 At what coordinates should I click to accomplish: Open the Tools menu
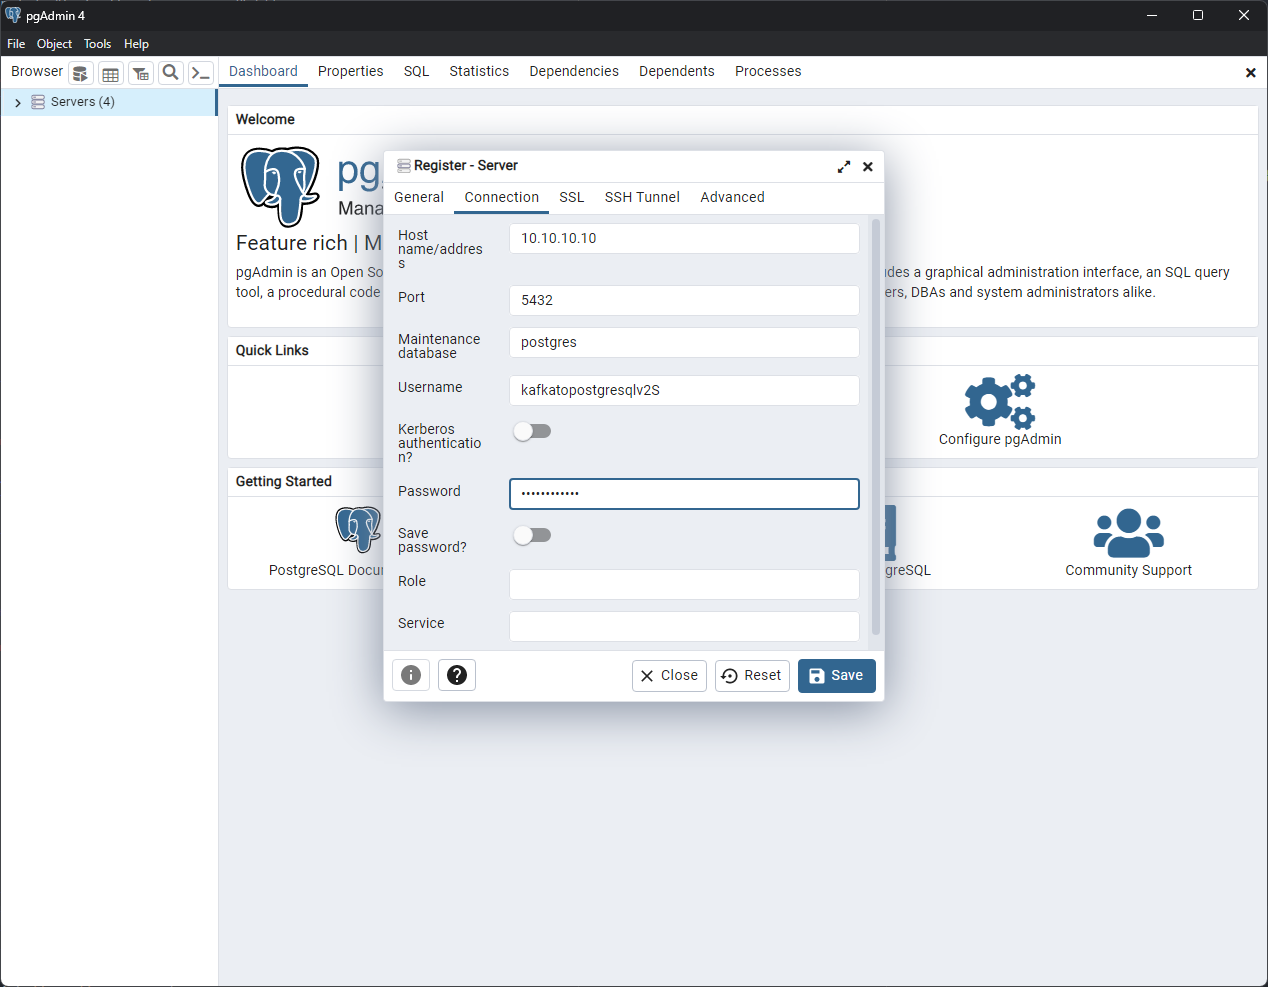[97, 43]
